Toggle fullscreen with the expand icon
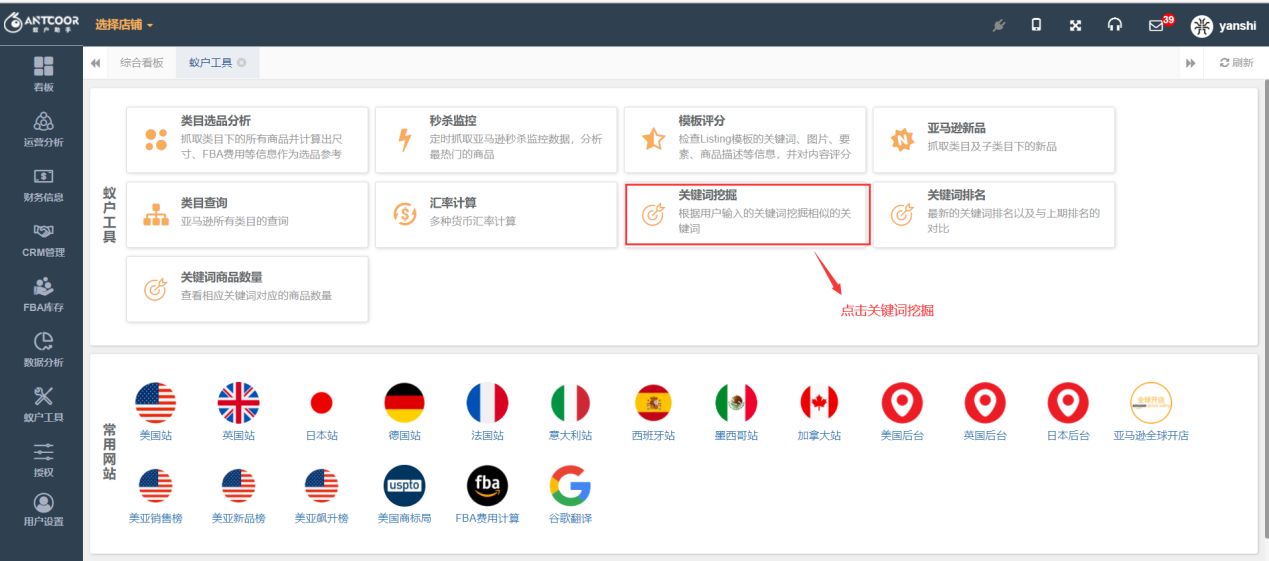1269x561 pixels. [1076, 25]
